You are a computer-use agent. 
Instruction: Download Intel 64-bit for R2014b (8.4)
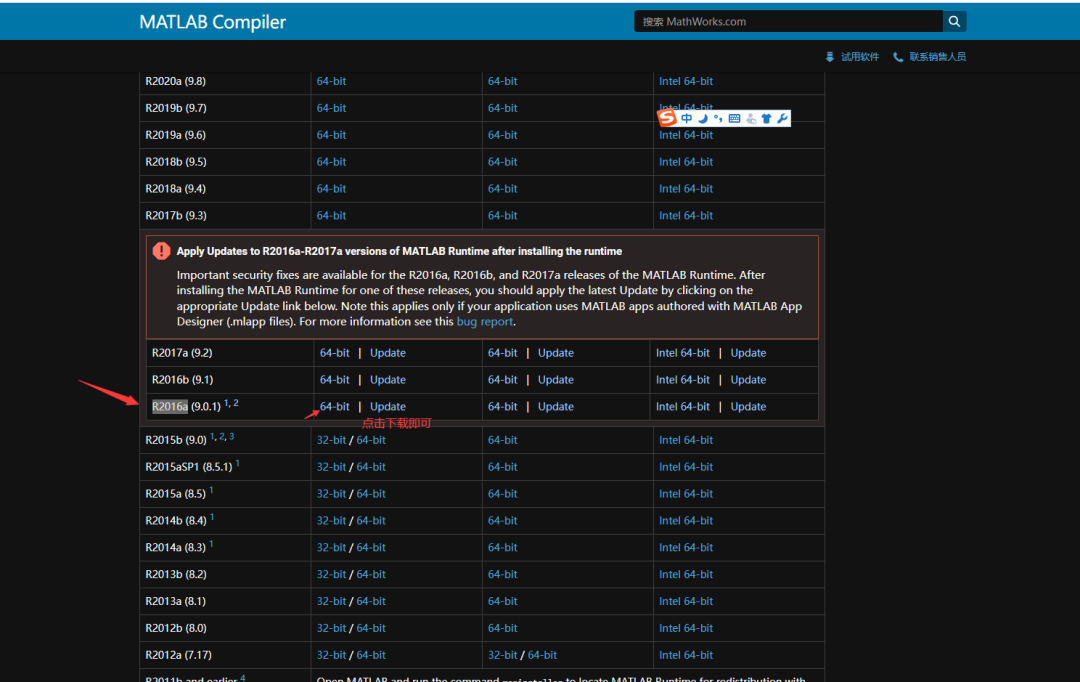[685, 521]
